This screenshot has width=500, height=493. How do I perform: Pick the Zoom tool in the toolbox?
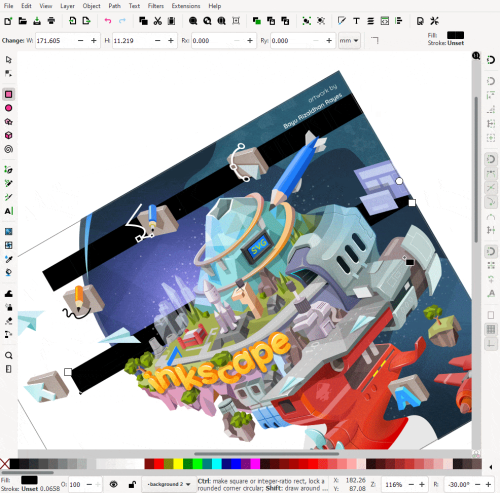(9, 355)
